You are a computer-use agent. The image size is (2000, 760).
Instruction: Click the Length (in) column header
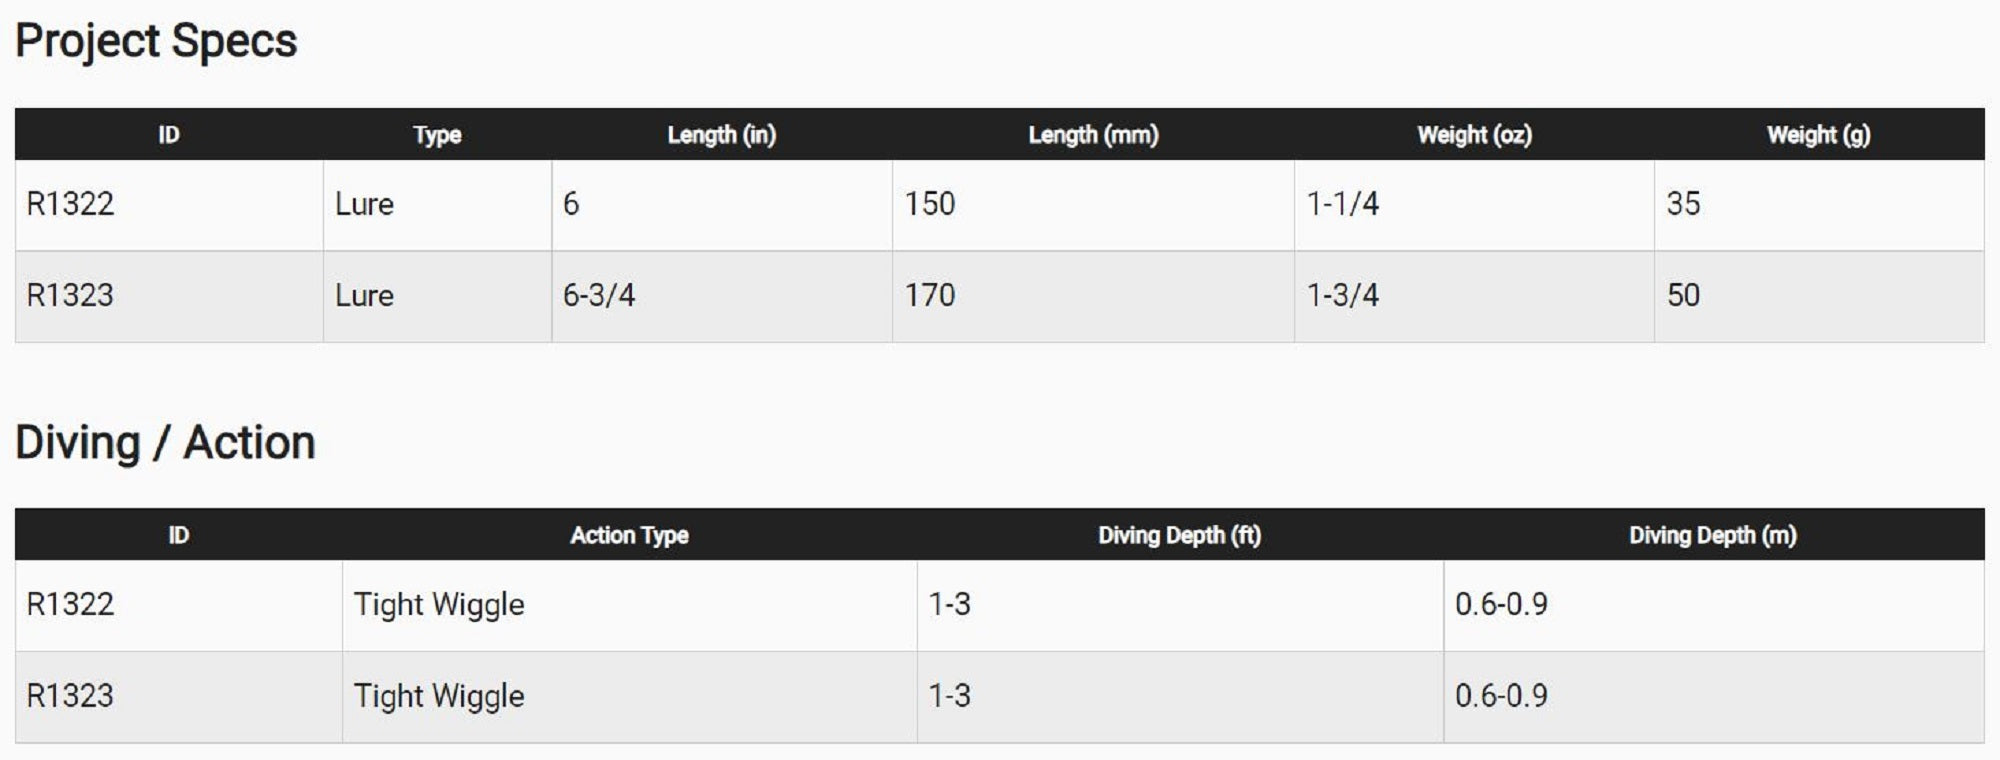[x=721, y=135]
